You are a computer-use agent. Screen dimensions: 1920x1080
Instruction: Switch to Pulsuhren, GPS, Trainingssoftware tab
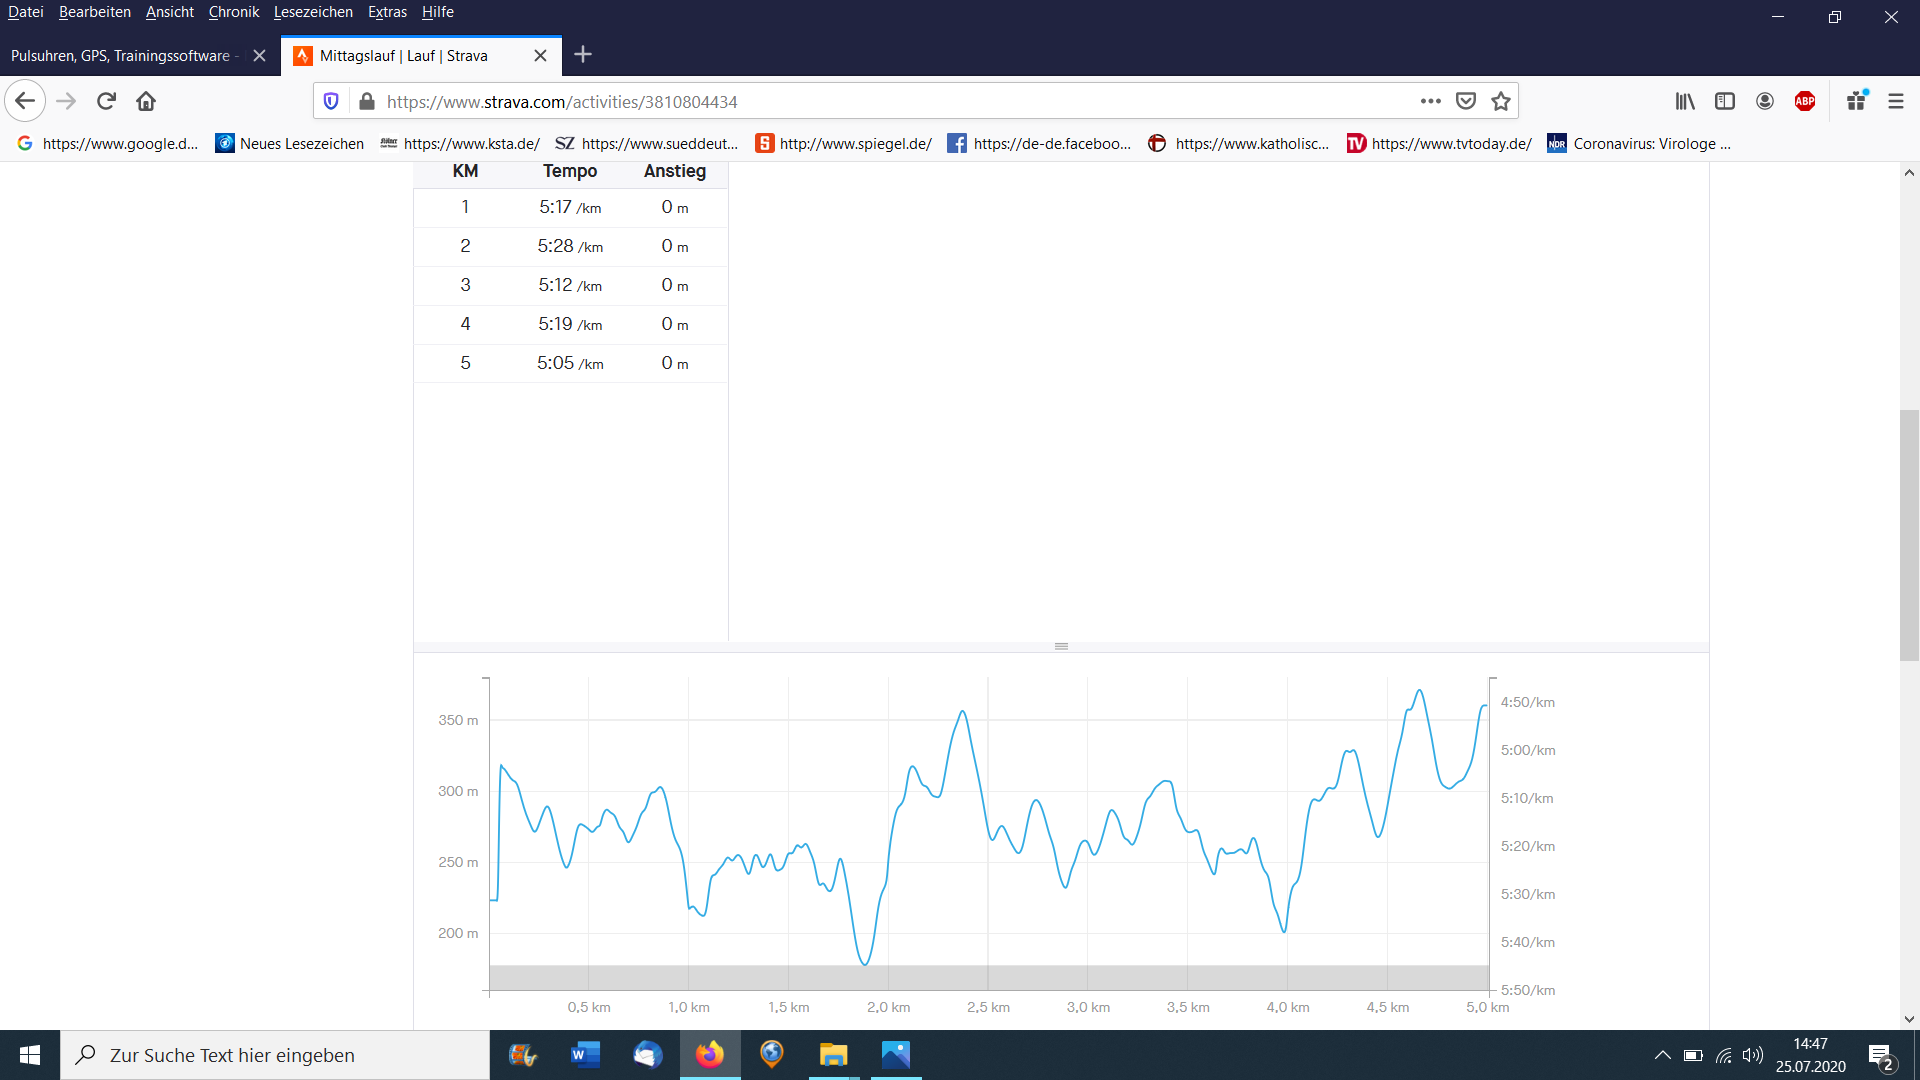pyautogui.click(x=120, y=56)
